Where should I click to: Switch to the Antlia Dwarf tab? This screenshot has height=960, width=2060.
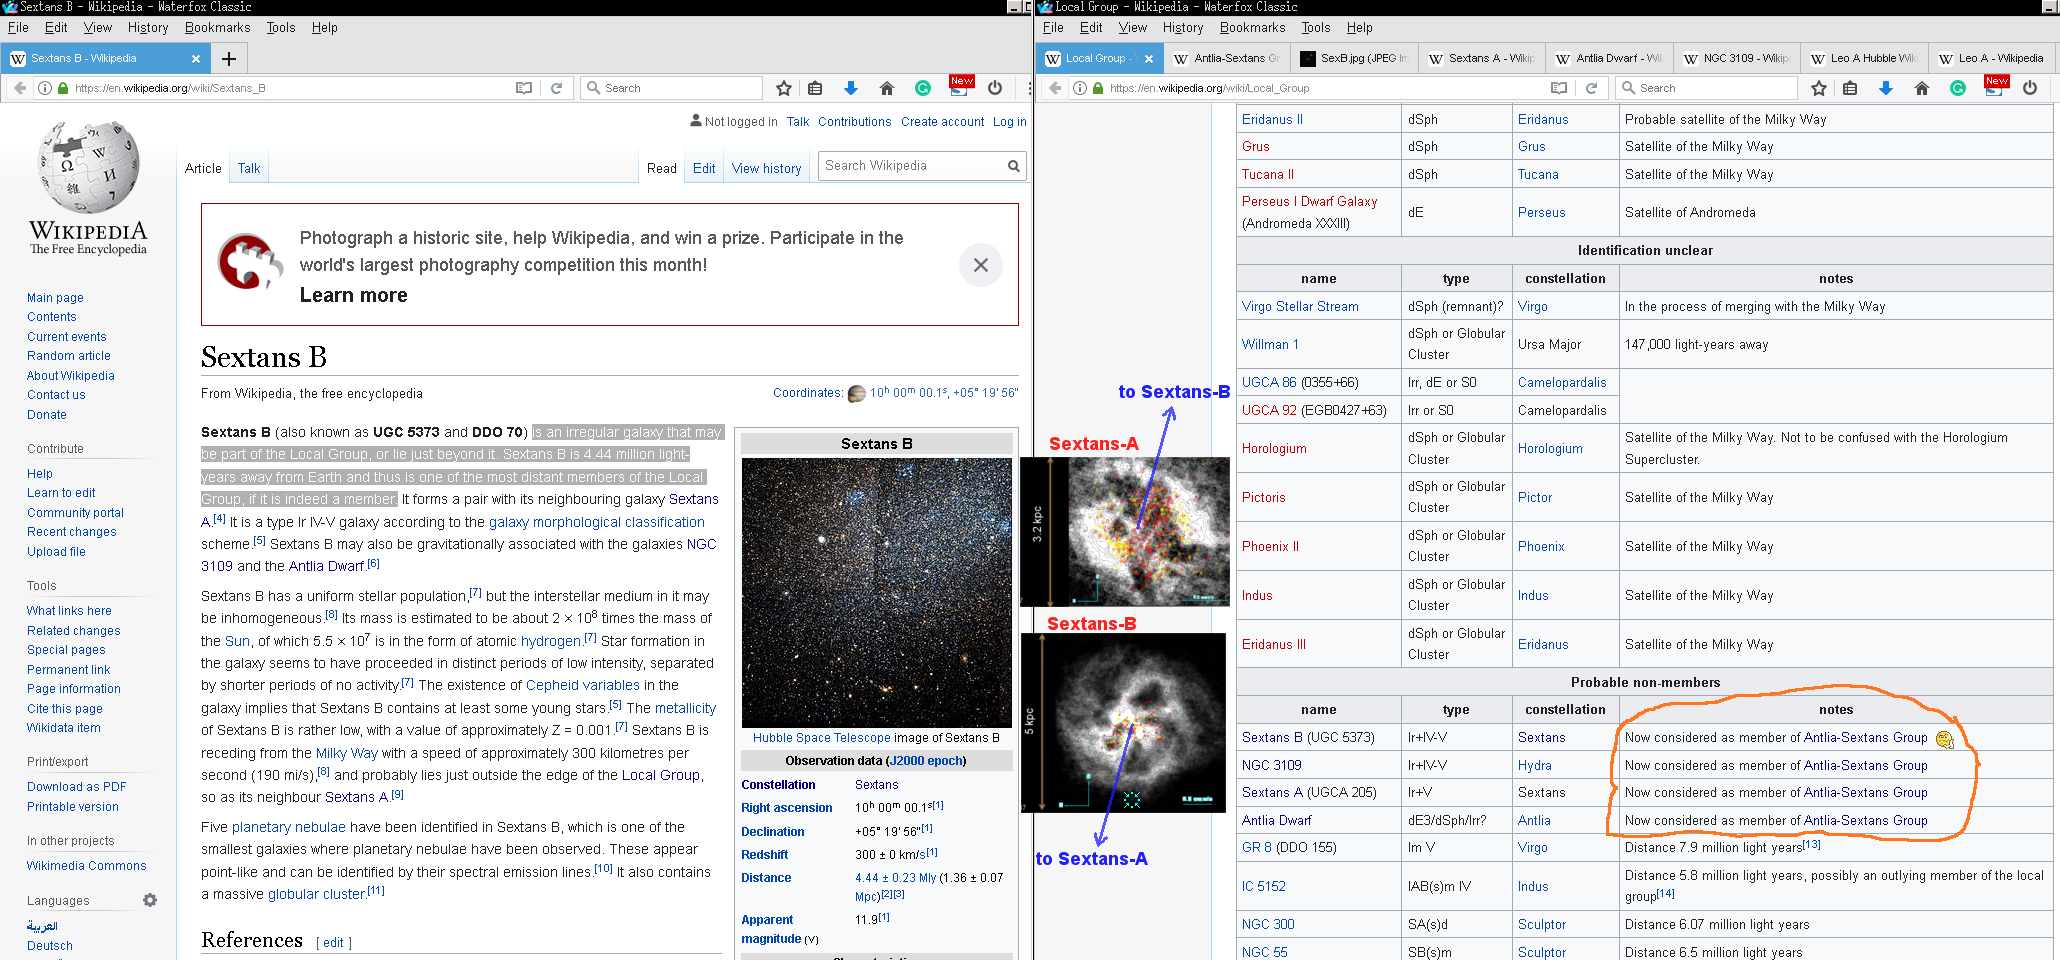(1609, 58)
